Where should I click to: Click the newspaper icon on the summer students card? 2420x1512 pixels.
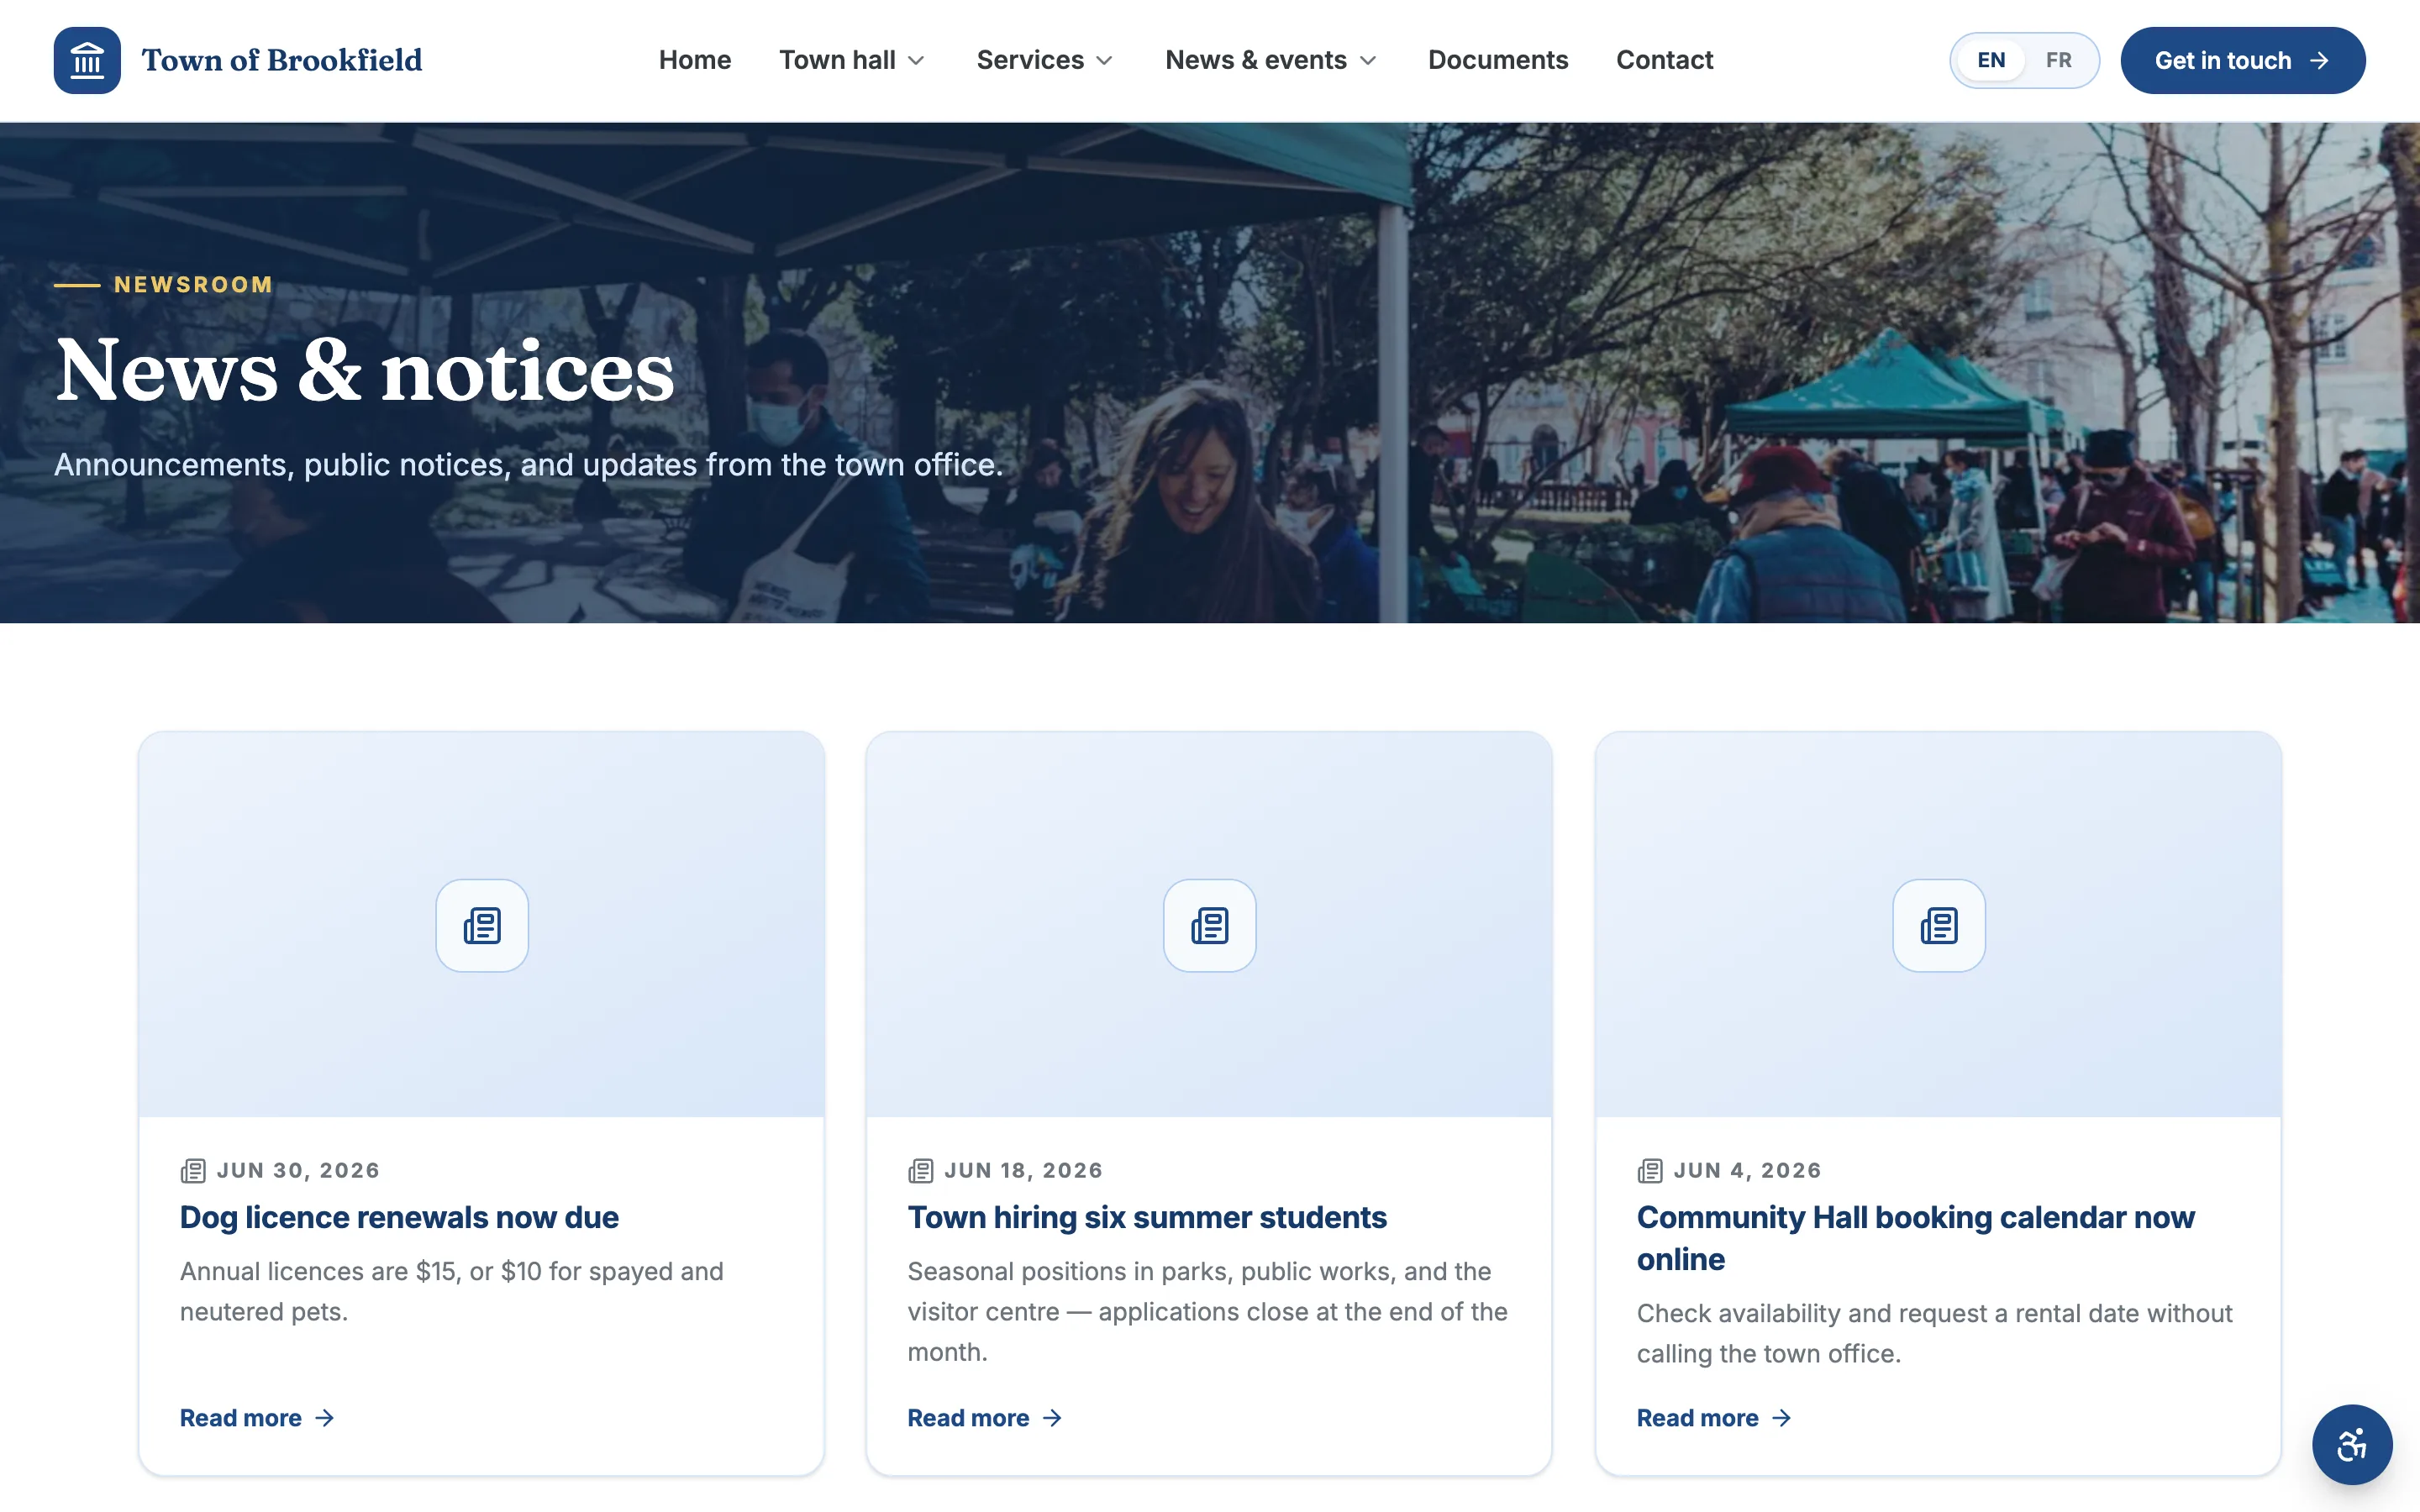pos(1209,925)
